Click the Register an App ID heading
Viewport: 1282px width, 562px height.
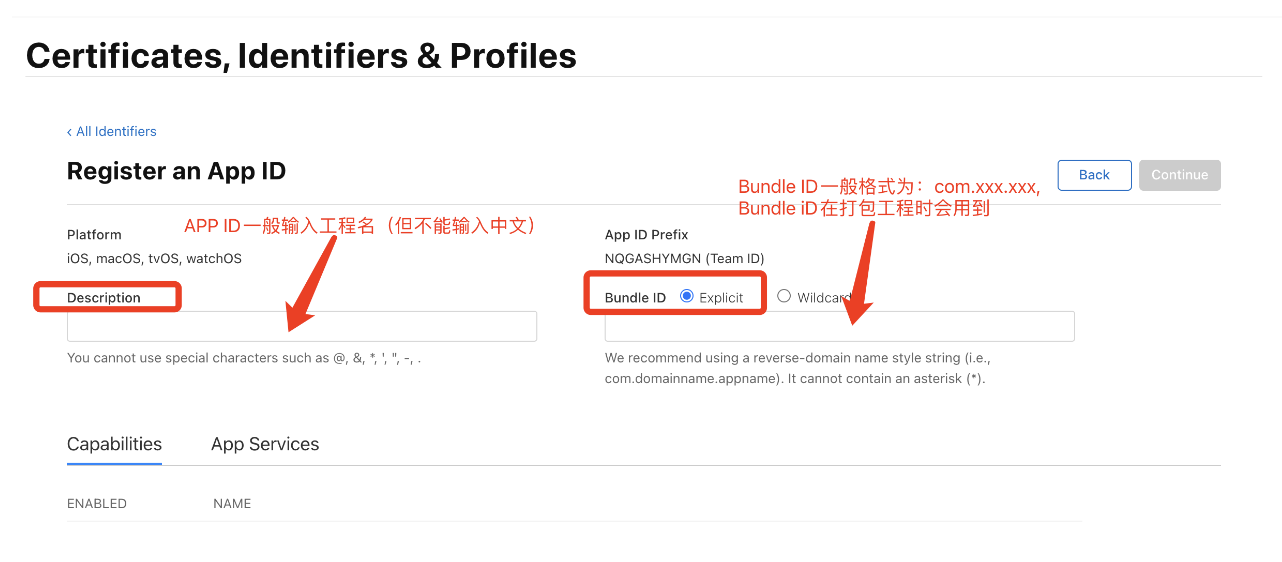pyautogui.click(x=177, y=171)
